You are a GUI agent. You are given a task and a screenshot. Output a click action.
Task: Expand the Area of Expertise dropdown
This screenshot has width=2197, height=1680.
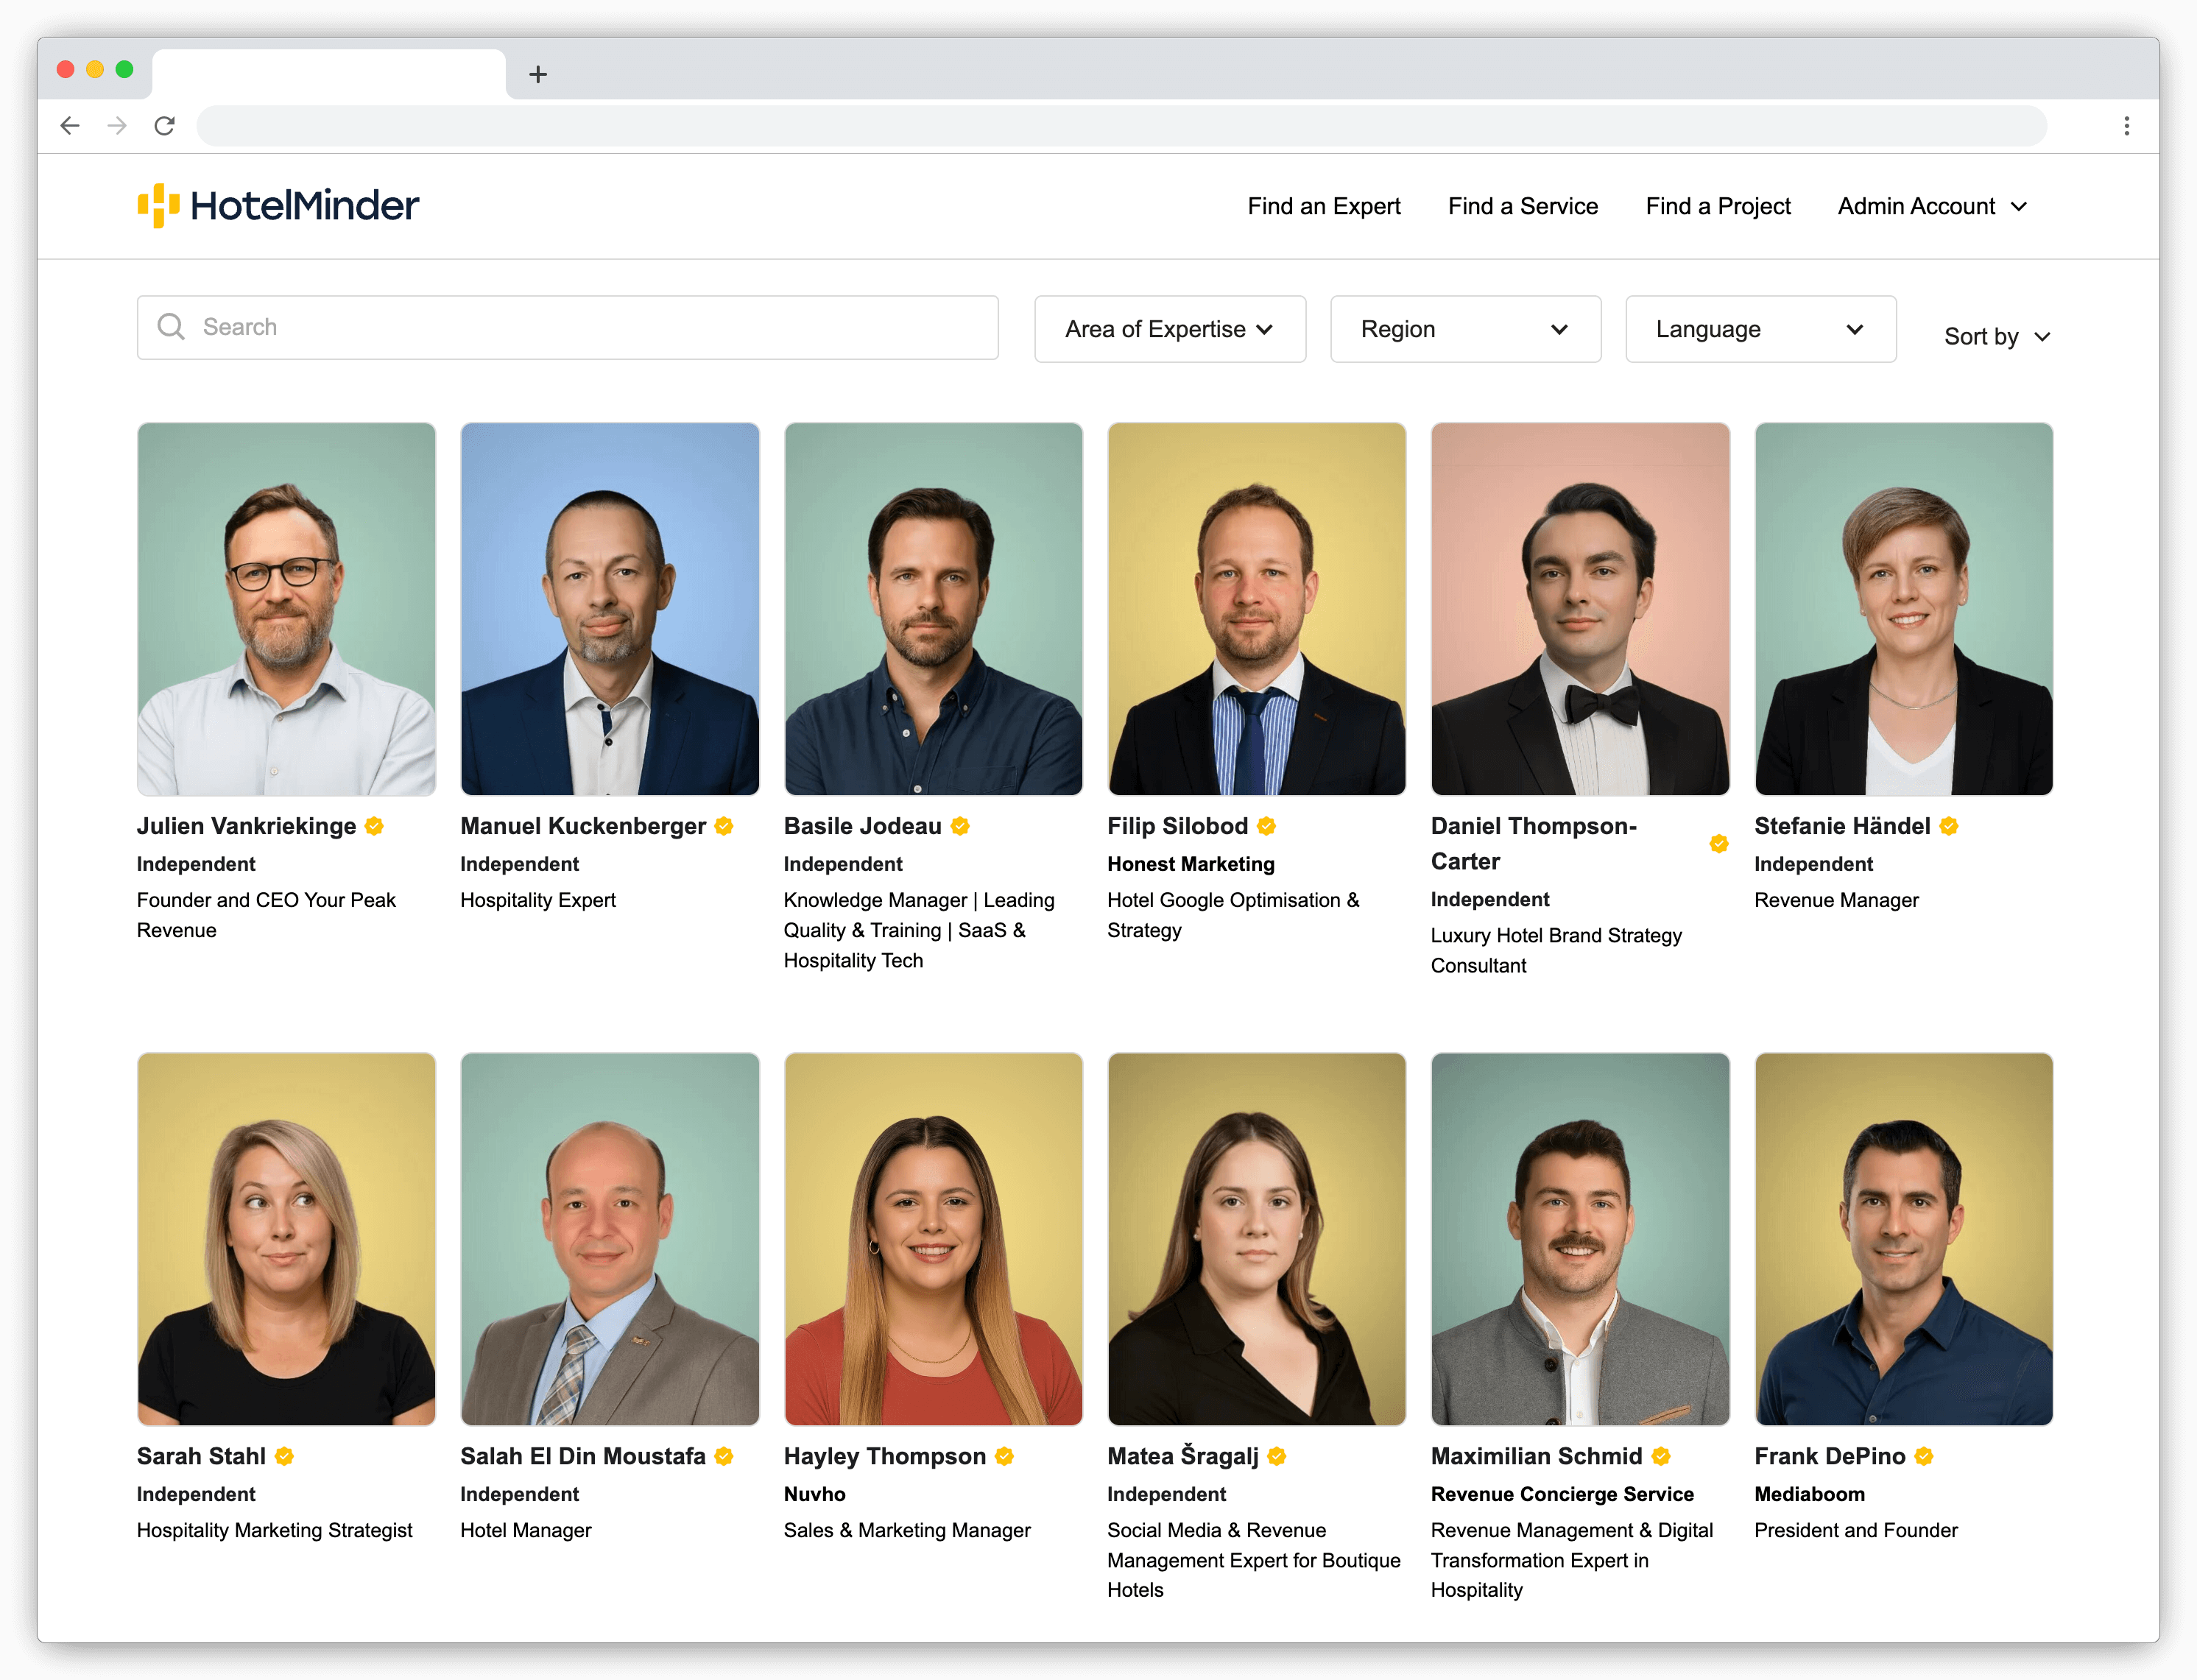1169,329
